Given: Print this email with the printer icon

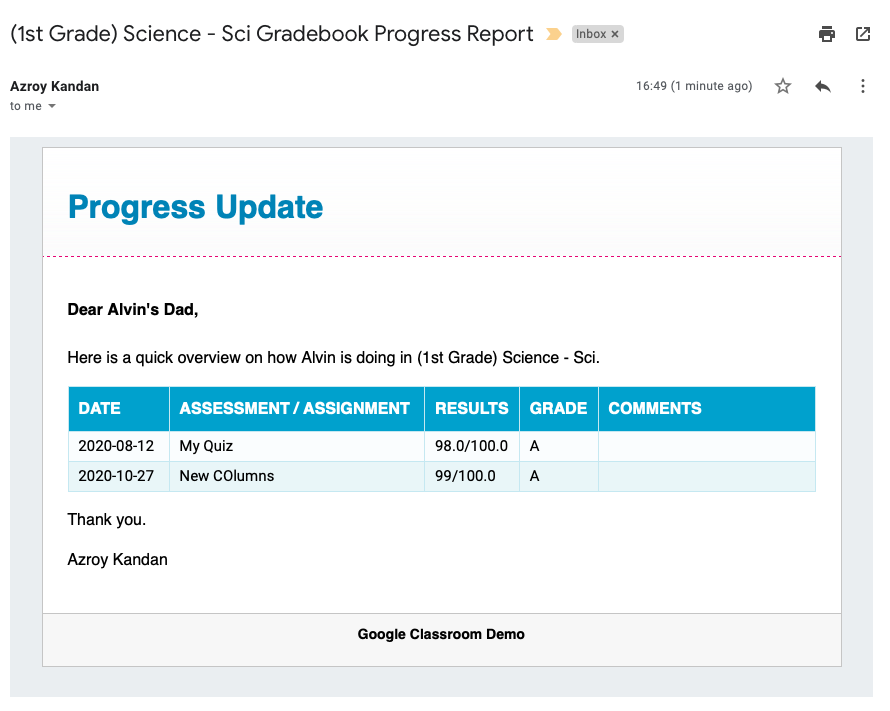Looking at the screenshot, I should 827,34.
